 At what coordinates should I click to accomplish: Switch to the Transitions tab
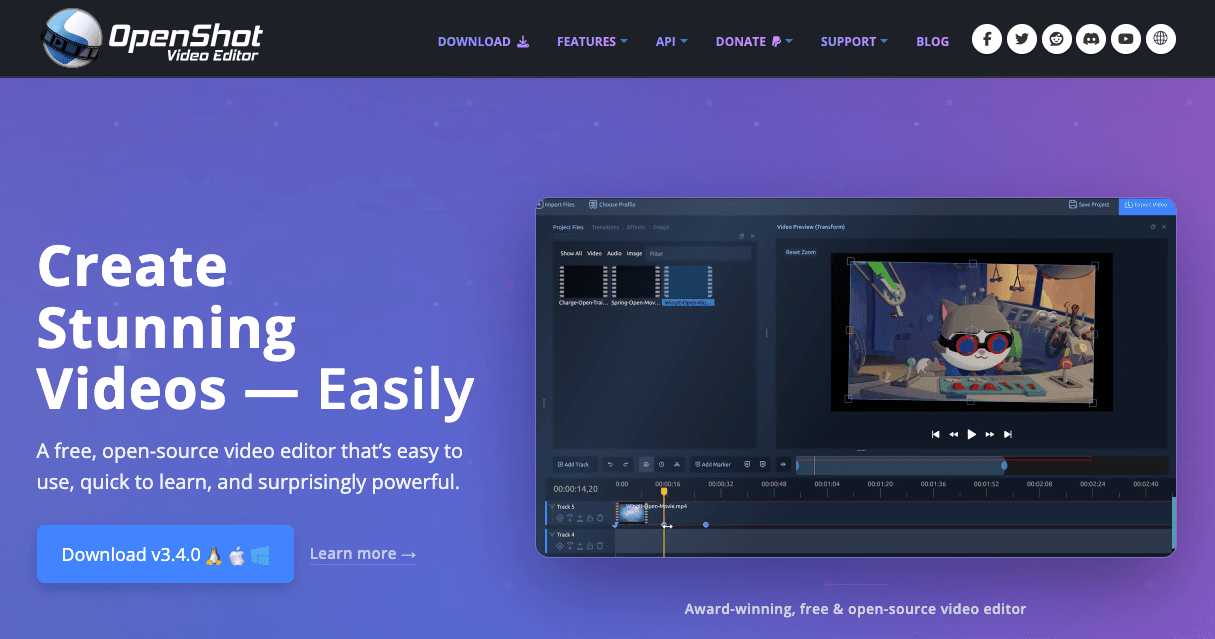604,227
